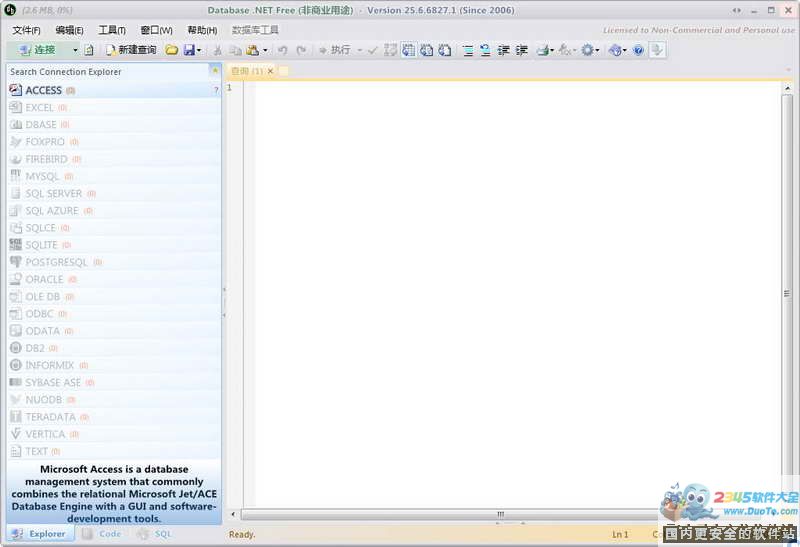
Task: Click the copy icon in the toolbar
Action: [235, 50]
